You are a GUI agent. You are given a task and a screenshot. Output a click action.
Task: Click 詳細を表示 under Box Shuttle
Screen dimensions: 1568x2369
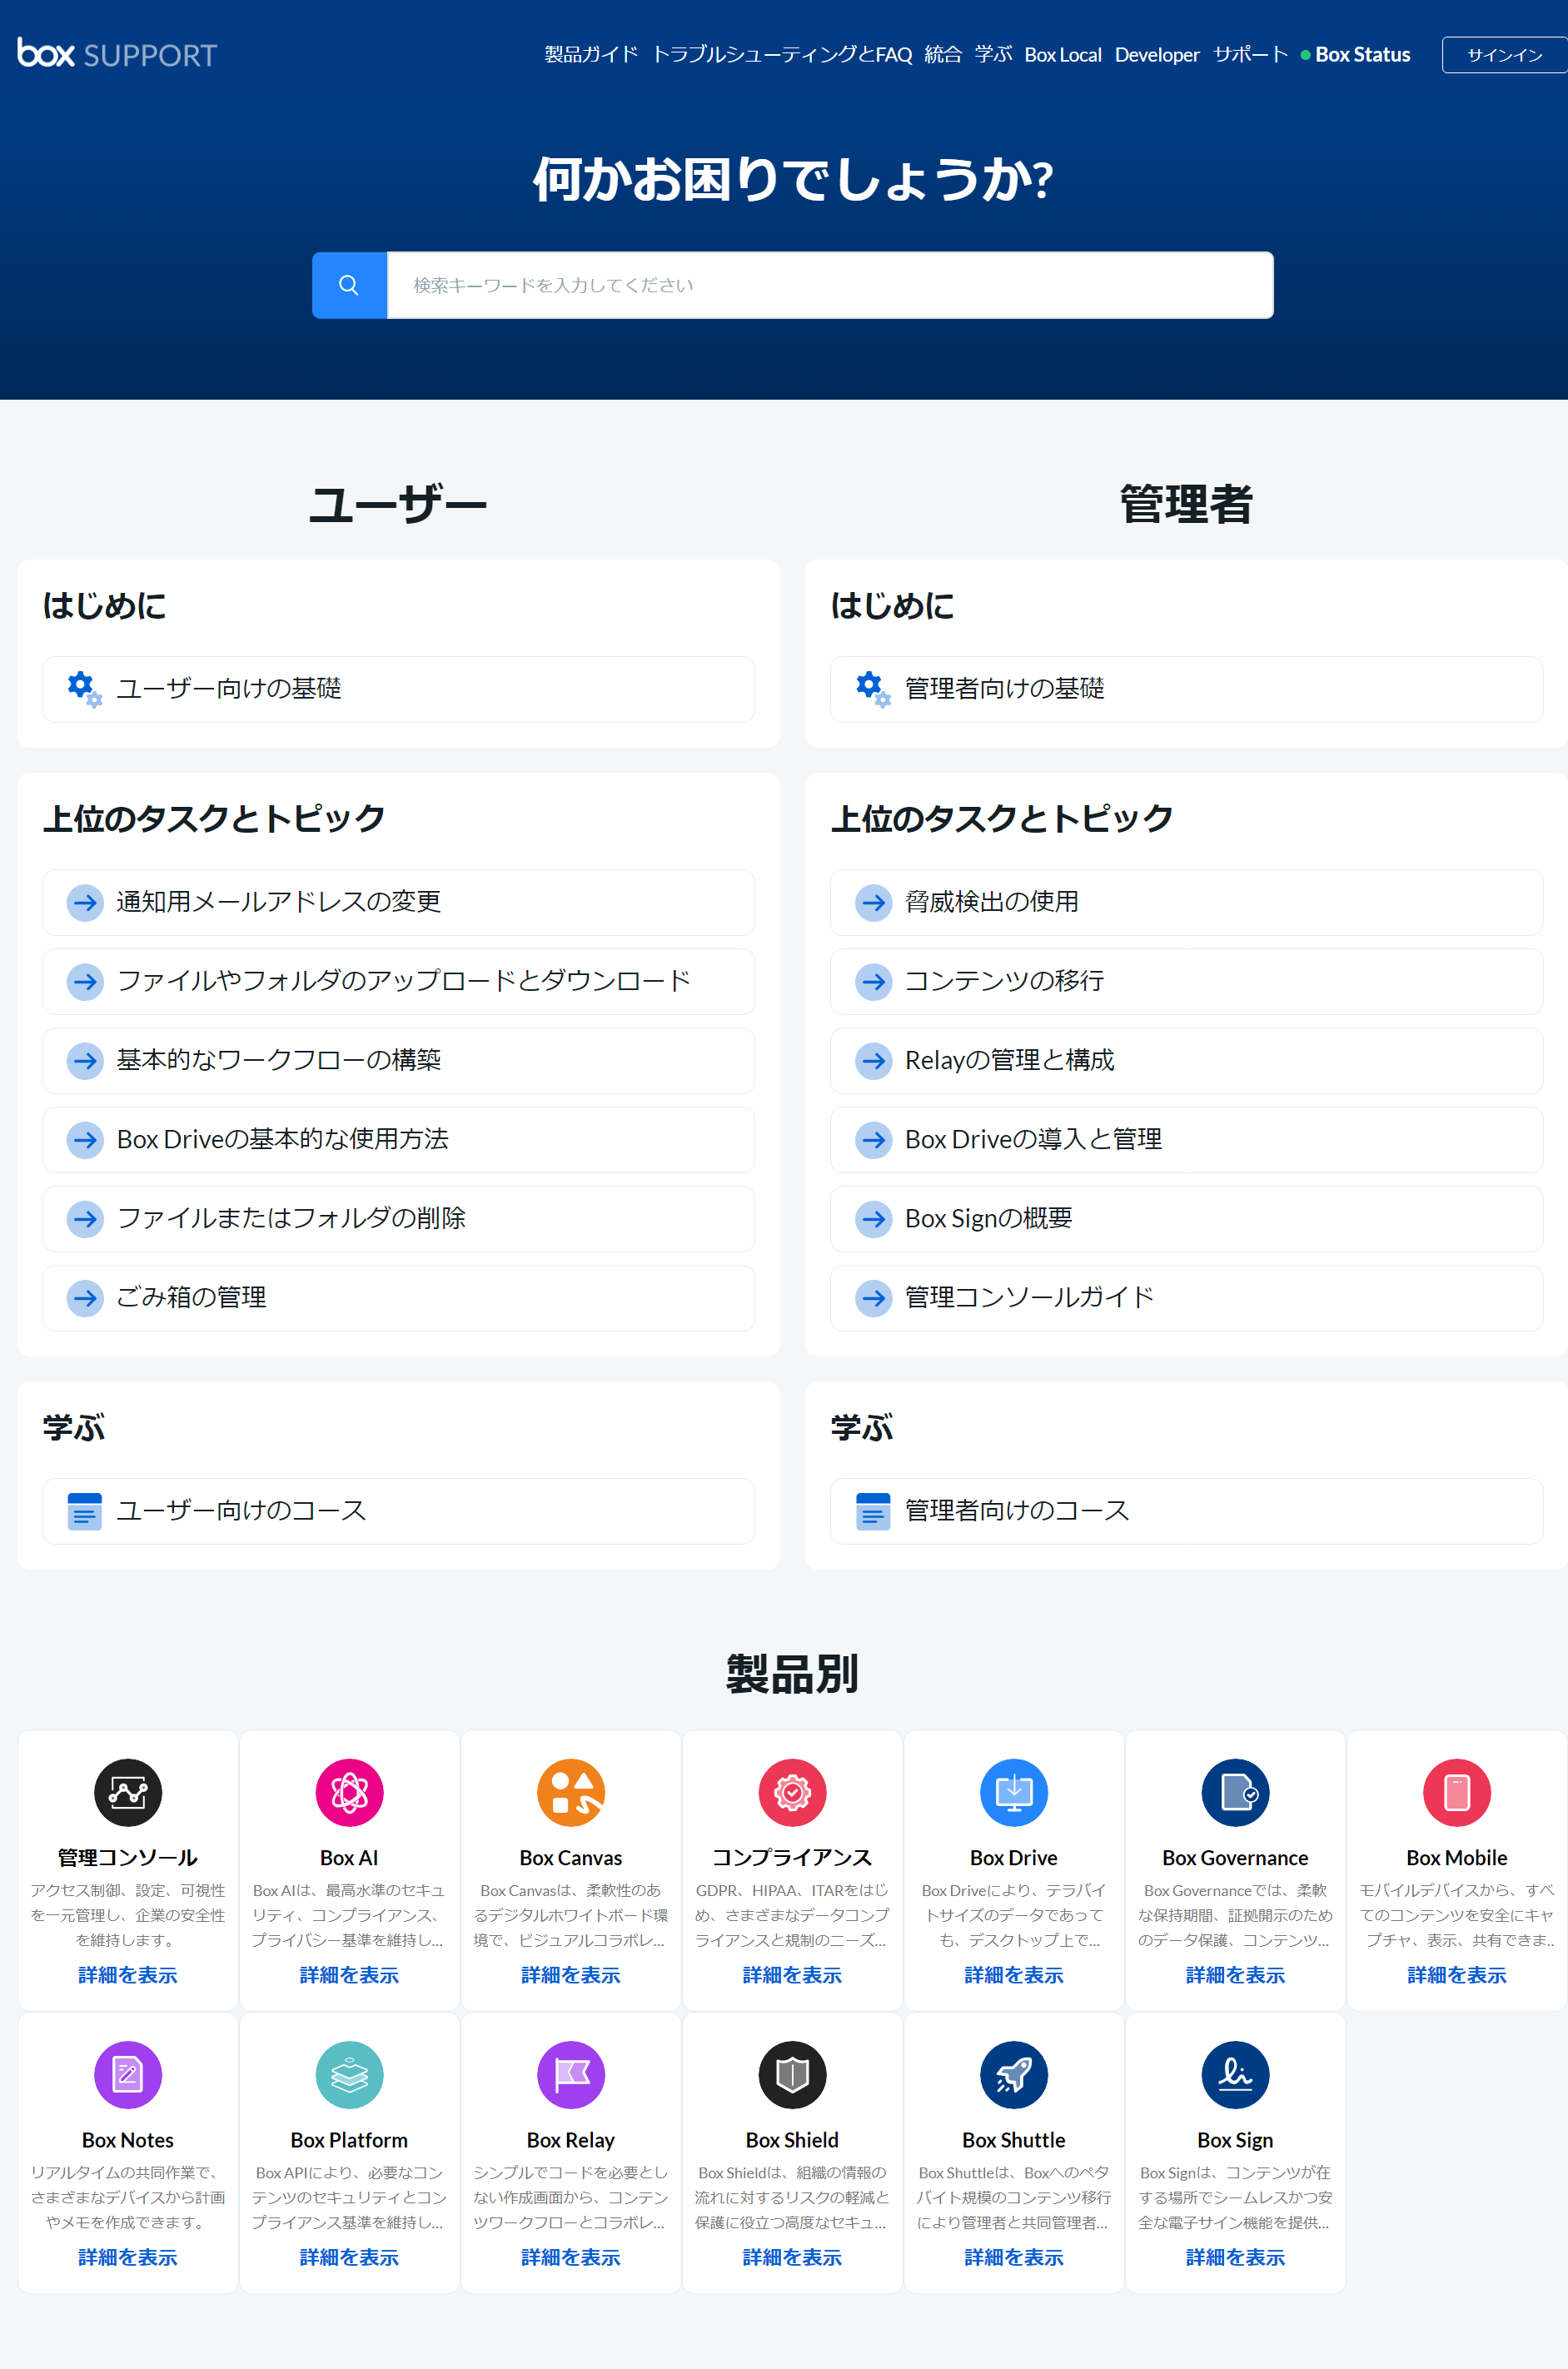point(1014,2257)
